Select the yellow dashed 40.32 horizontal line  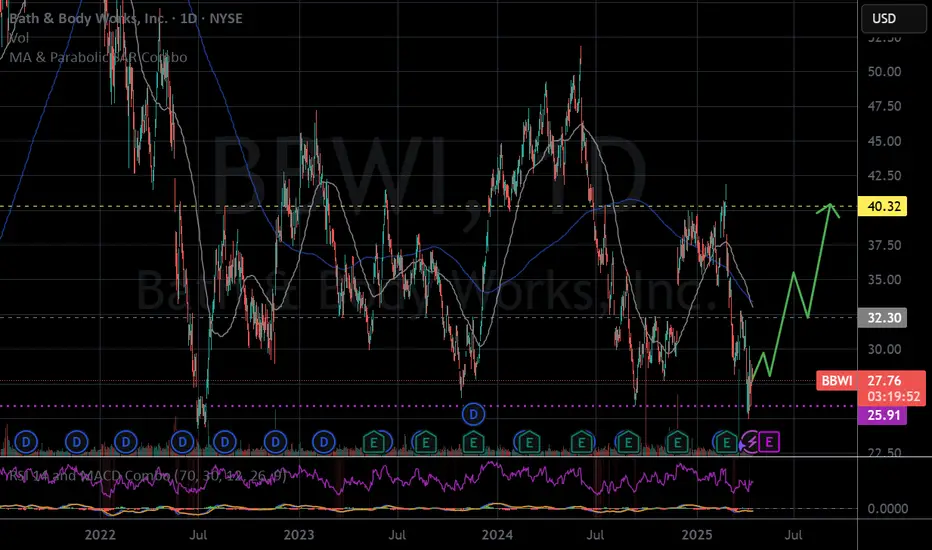(428, 206)
